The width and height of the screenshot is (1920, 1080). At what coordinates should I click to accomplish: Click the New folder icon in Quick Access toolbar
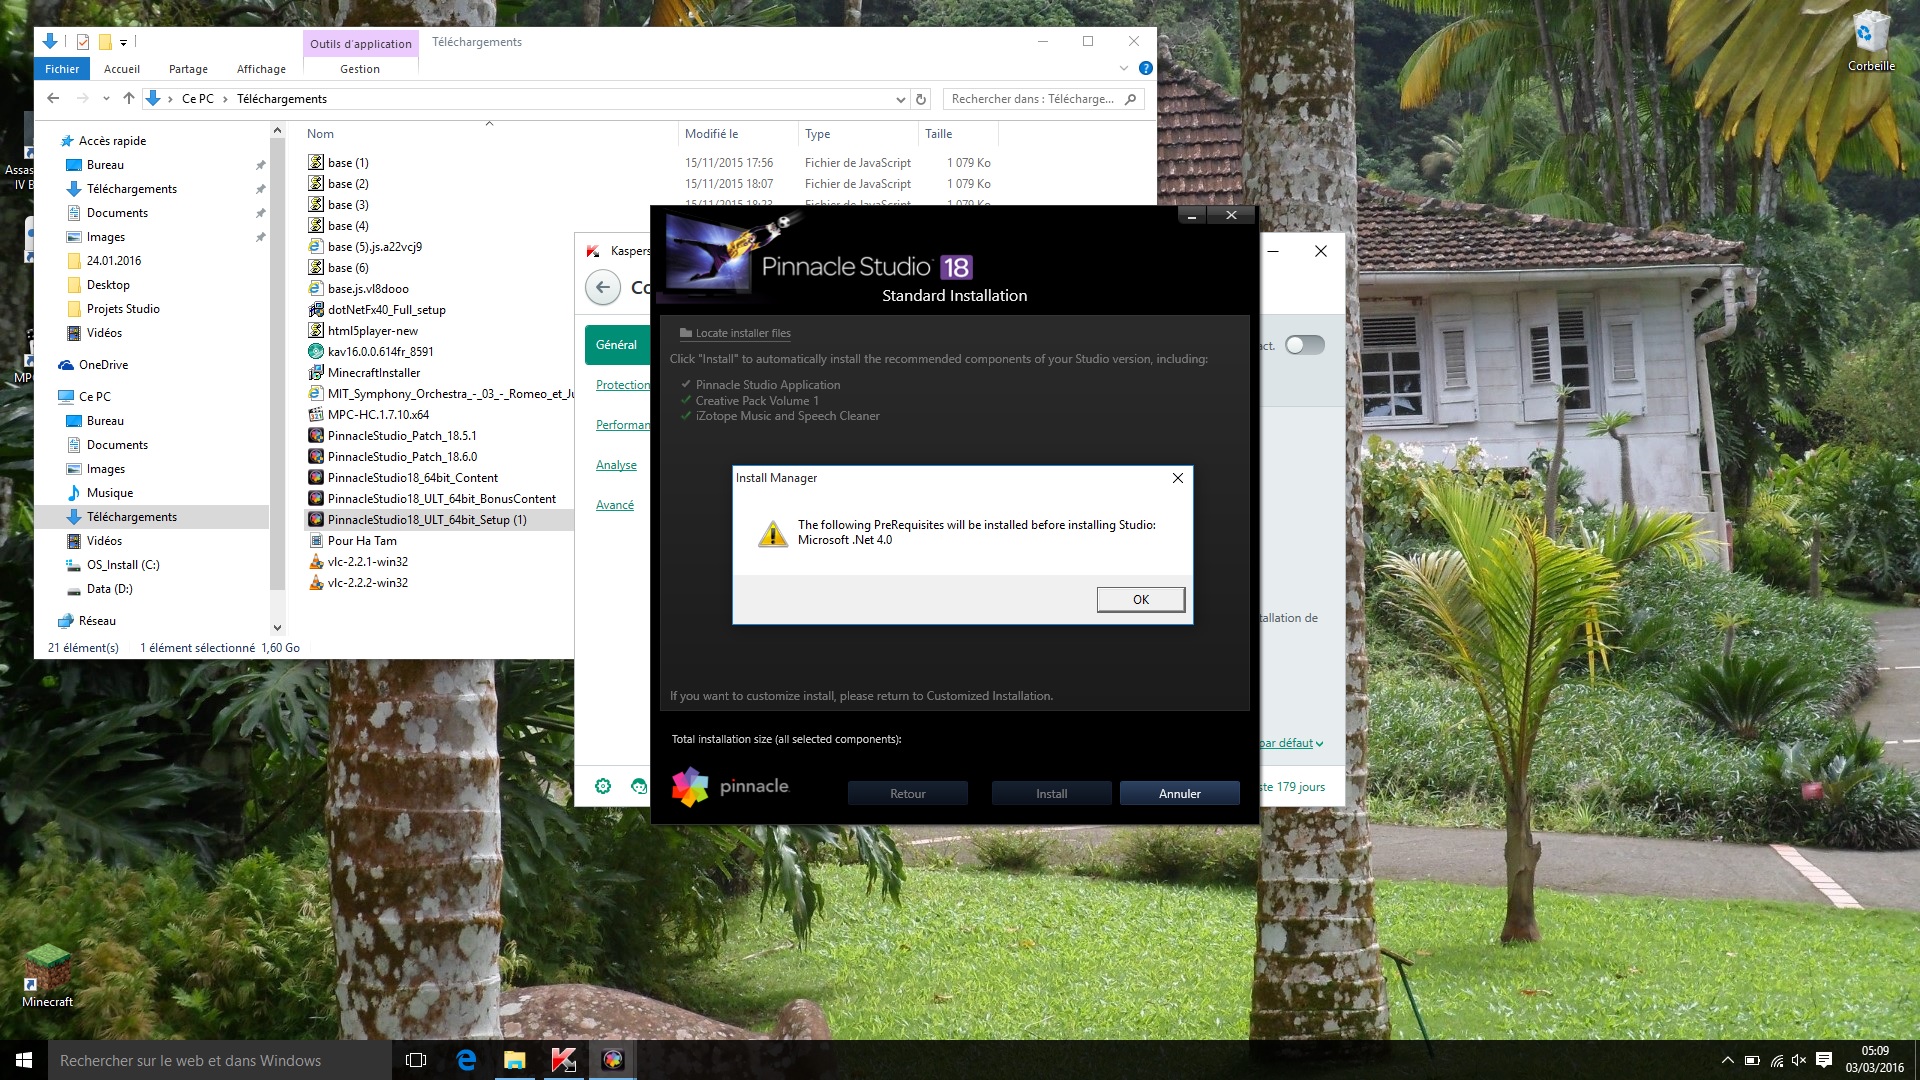click(x=105, y=42)
